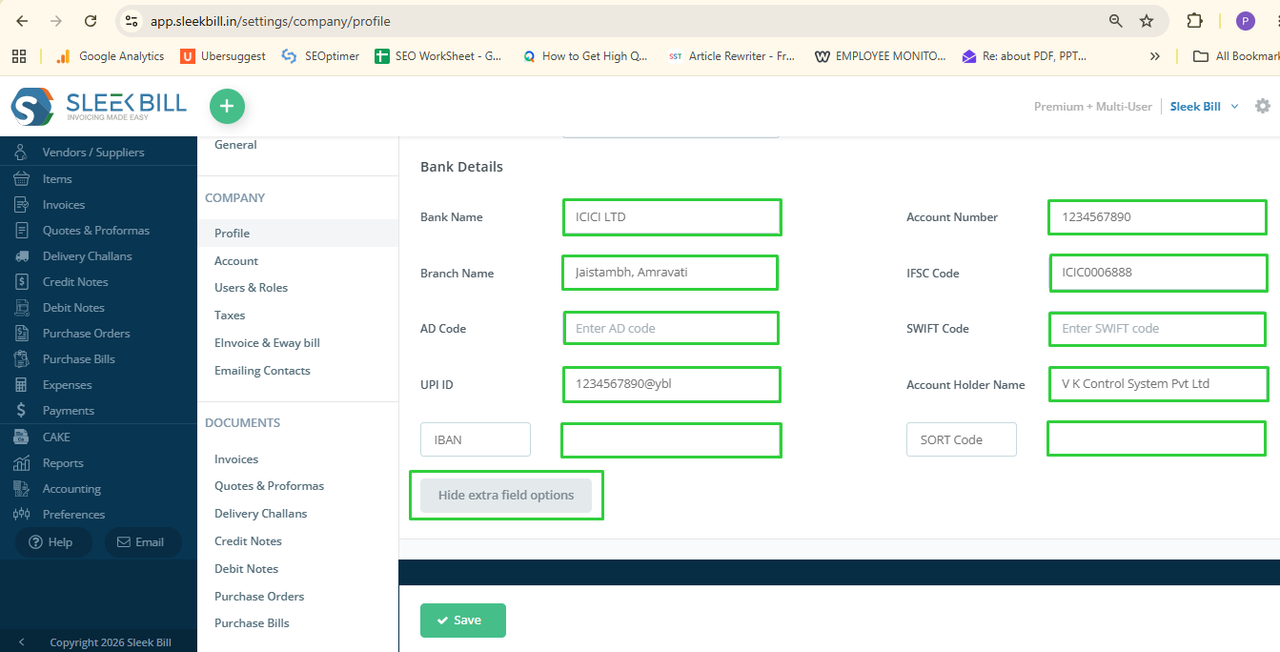Click the Email button in sidebar
This screenshot has width=1280, height=652.
coord(141,542)
